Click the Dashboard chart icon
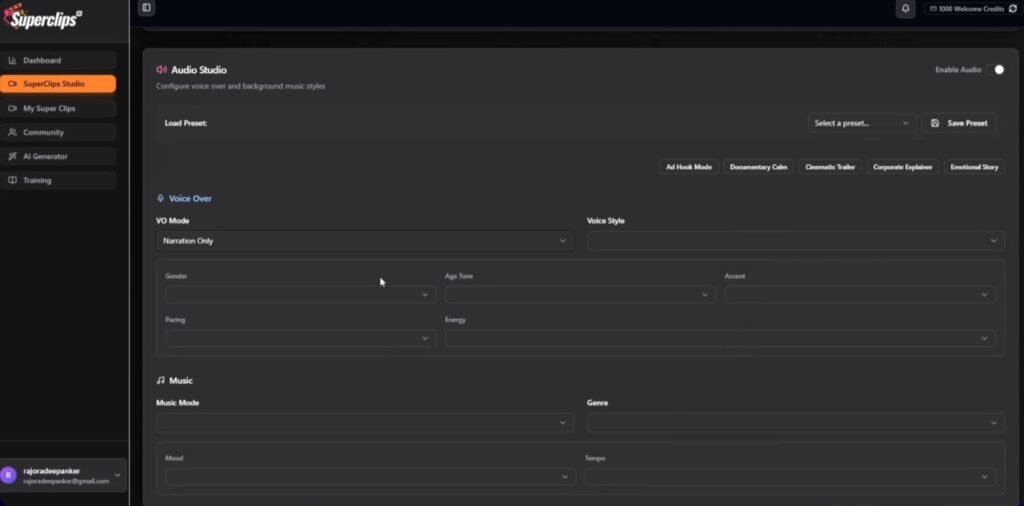Screen dimensions: 1024x506 (12, 60)
